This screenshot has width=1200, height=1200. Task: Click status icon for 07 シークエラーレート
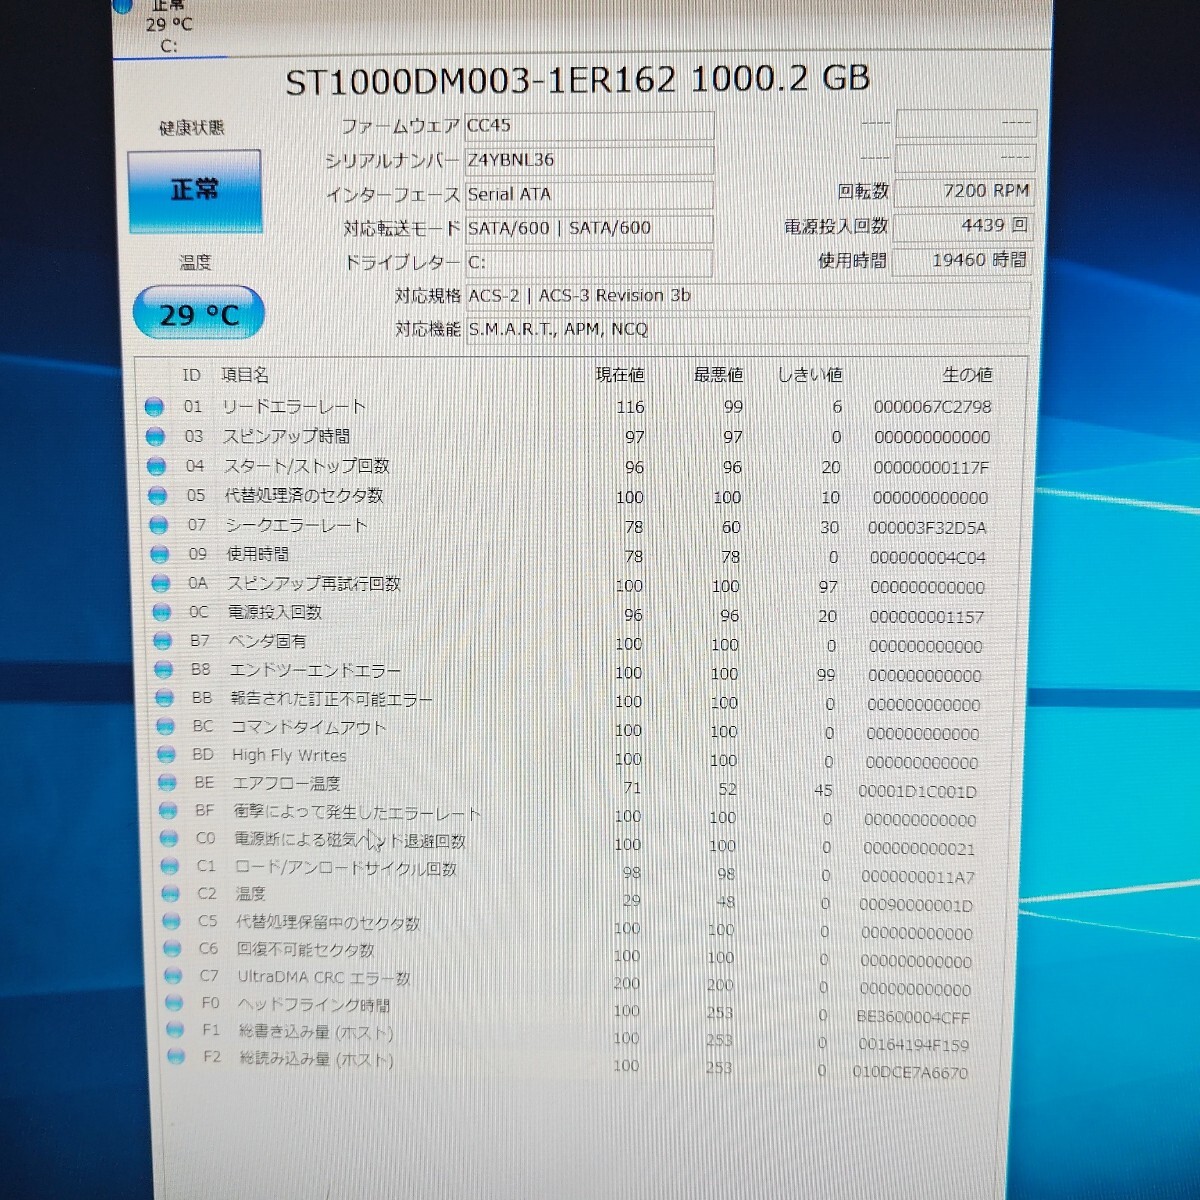click(x=158, y=525)
